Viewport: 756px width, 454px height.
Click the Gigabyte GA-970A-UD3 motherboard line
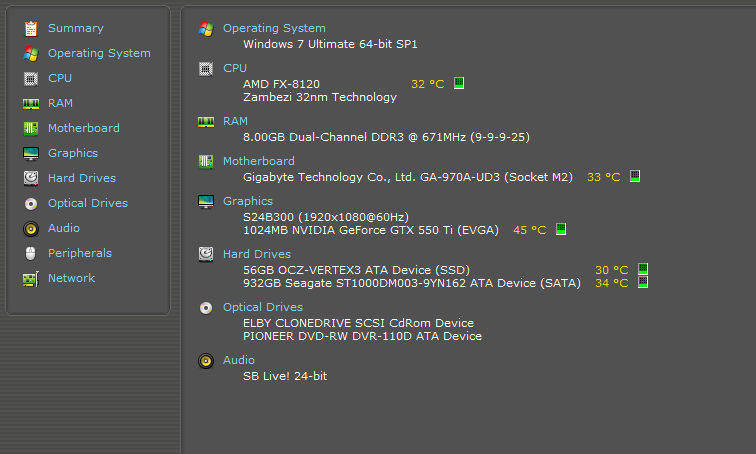click(x=408, y=177)
